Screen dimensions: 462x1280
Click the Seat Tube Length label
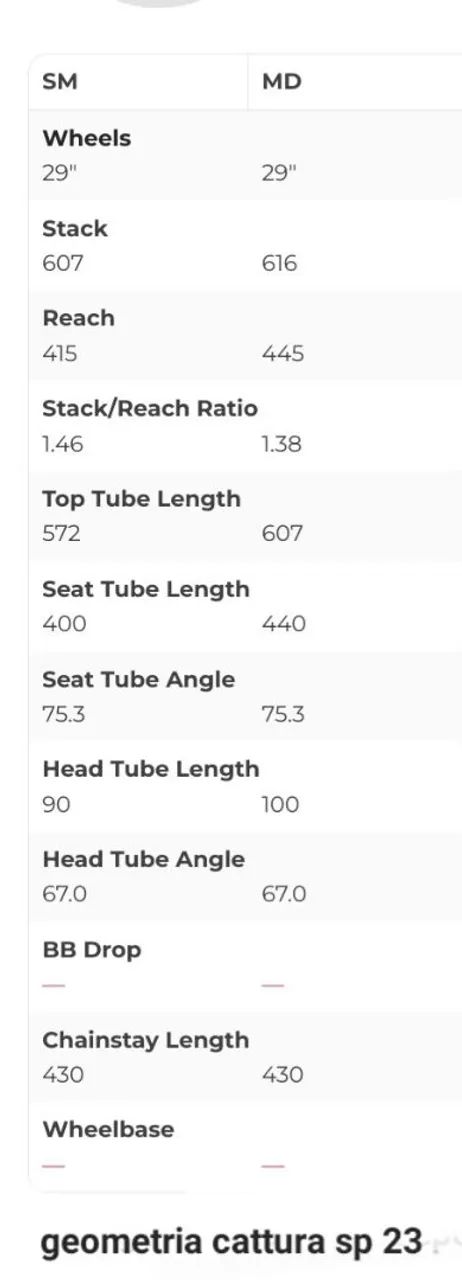click(x=146, y=589)
